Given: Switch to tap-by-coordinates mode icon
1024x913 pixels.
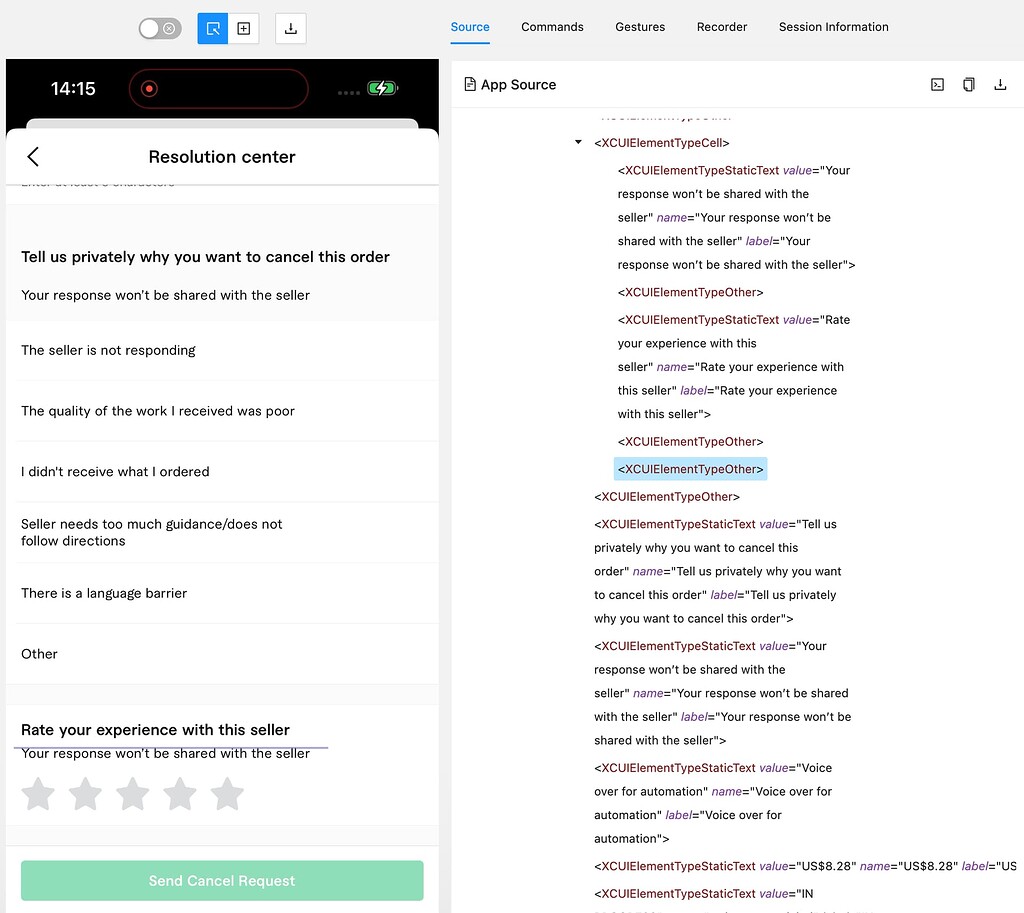Looking at the screenshot, I should click(x=244, y=29).
